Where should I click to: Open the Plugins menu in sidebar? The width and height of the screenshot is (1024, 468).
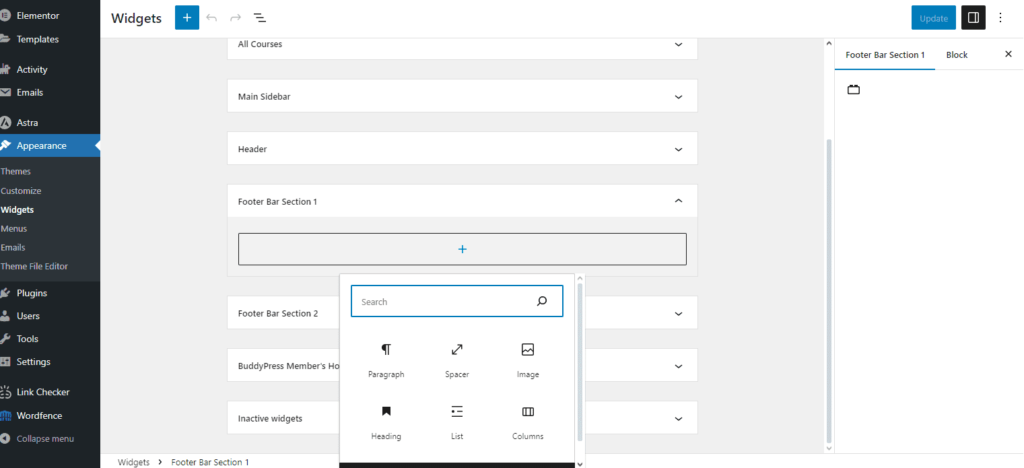point(31,293)
